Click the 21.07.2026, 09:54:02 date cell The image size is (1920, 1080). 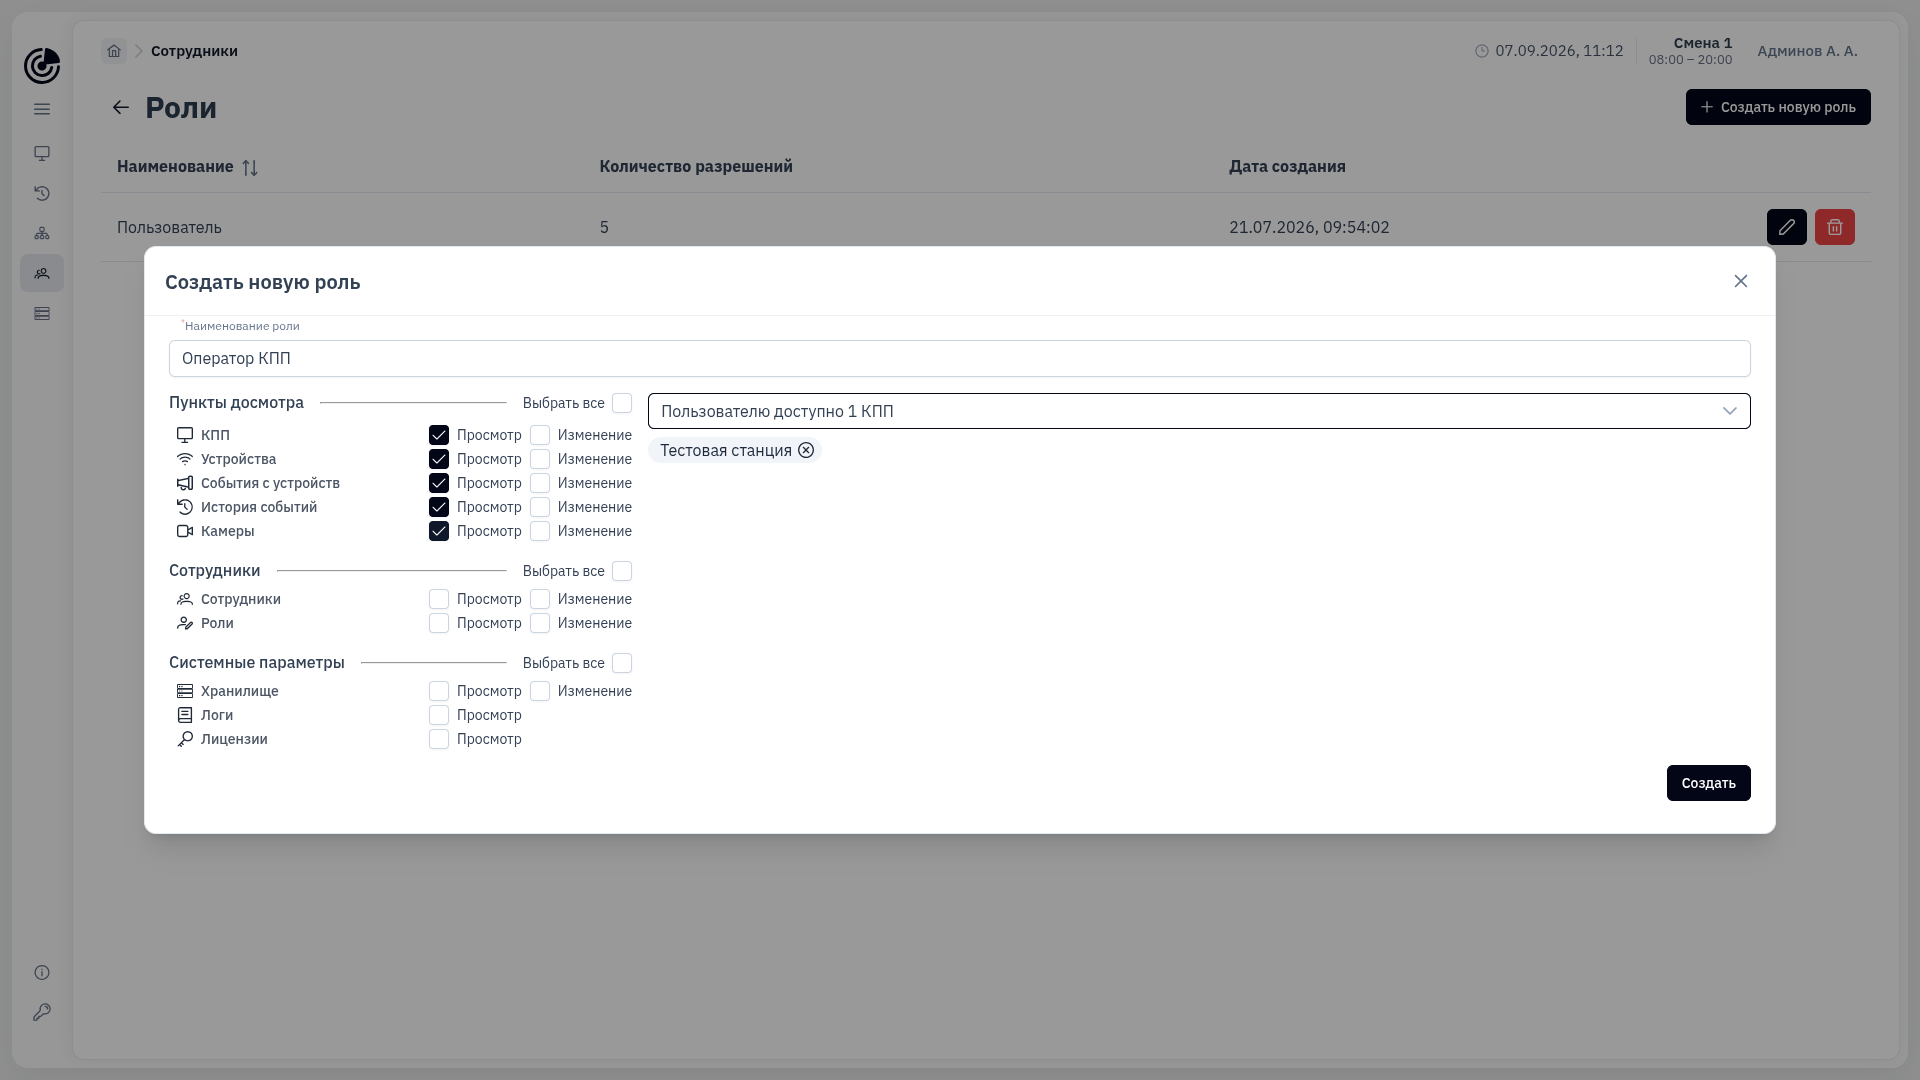pyautogui.click(x=1309, y=227)
